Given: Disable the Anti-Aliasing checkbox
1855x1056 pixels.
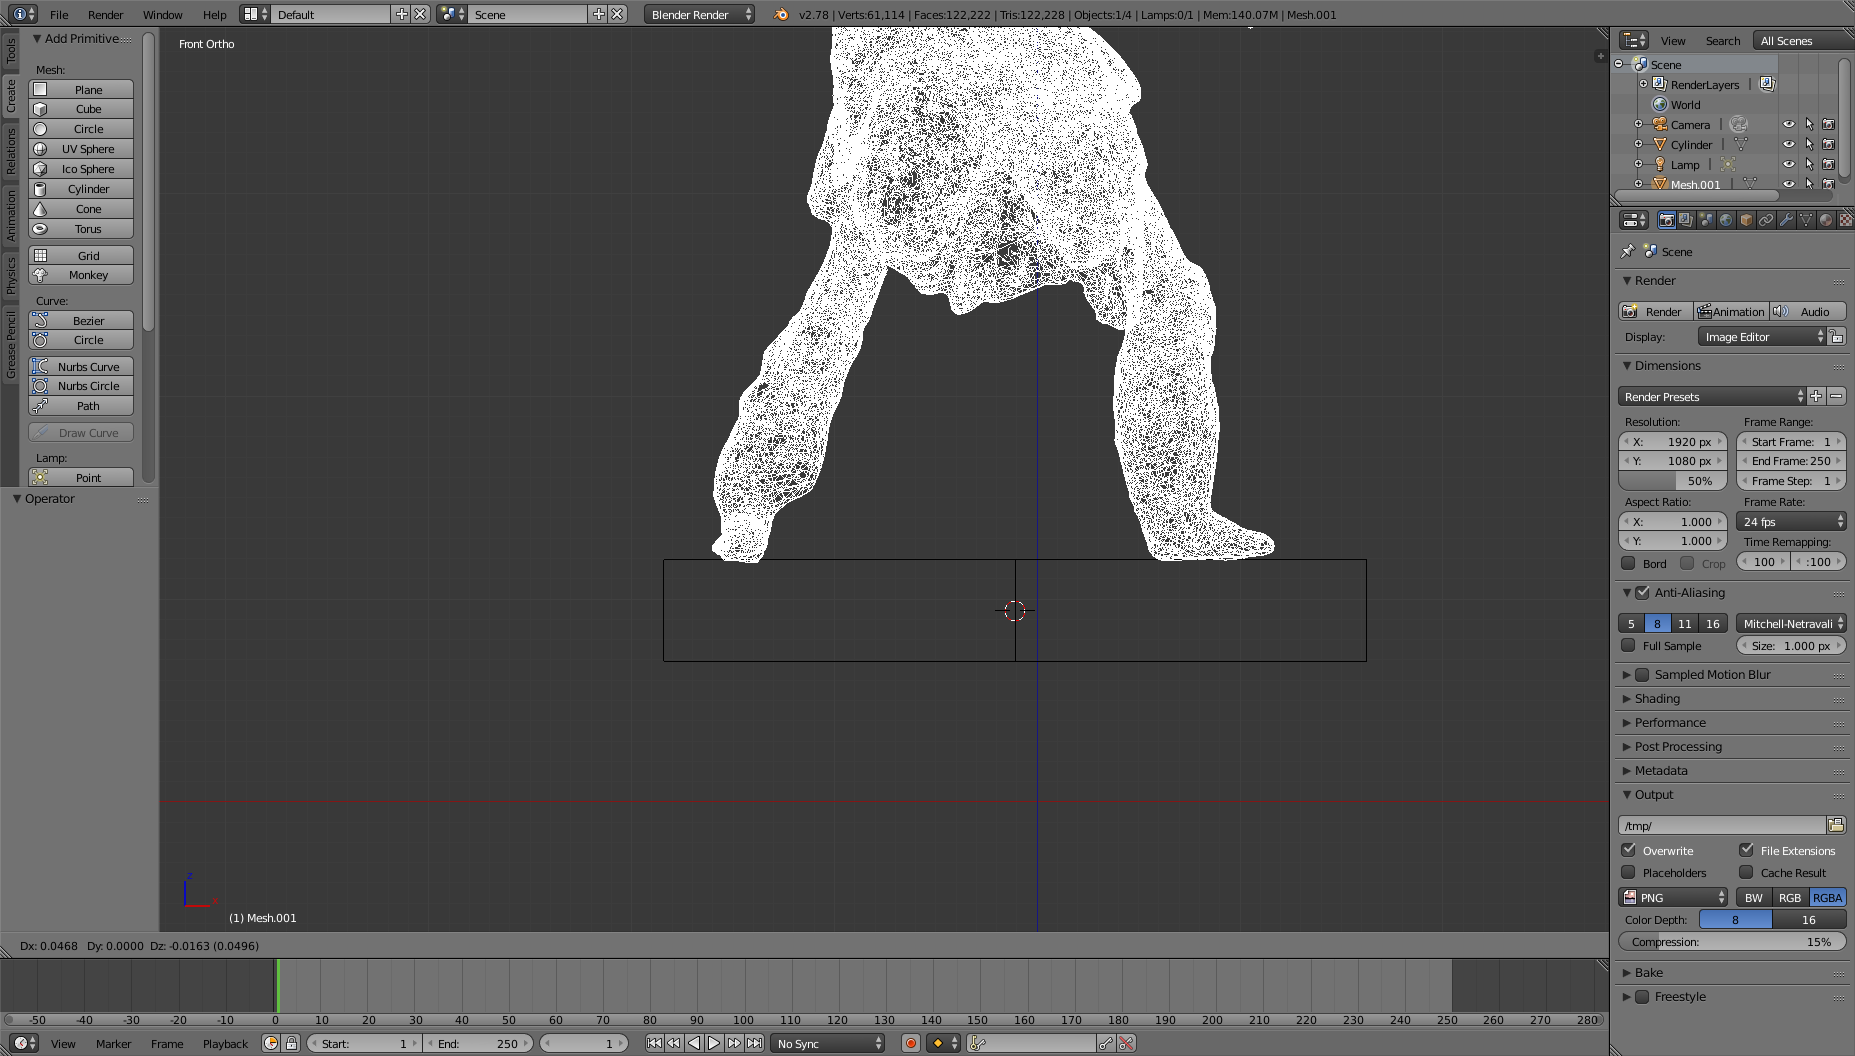Looking at the screenshot, I should coord(1642,592).
